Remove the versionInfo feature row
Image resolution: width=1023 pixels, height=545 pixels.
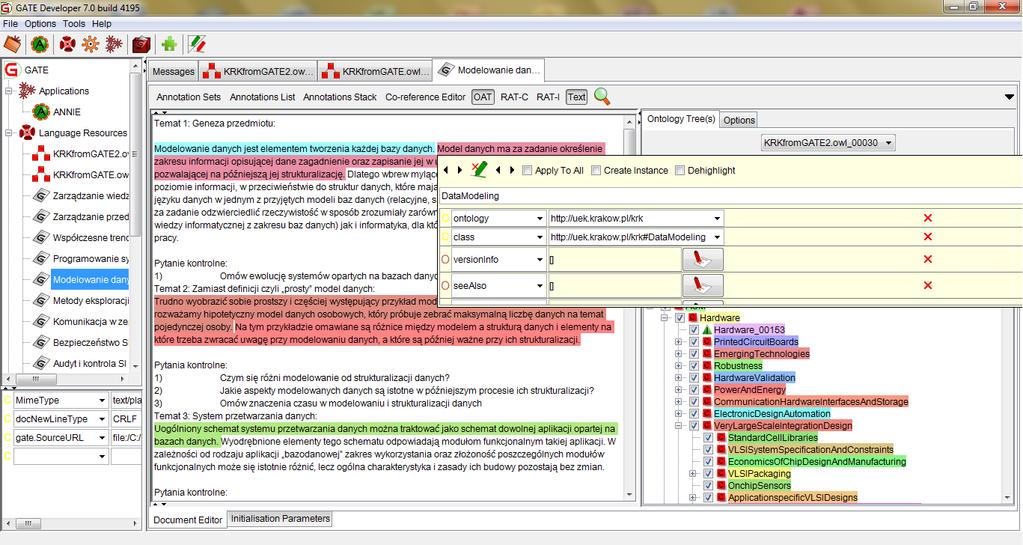click(x=928, y=259)
